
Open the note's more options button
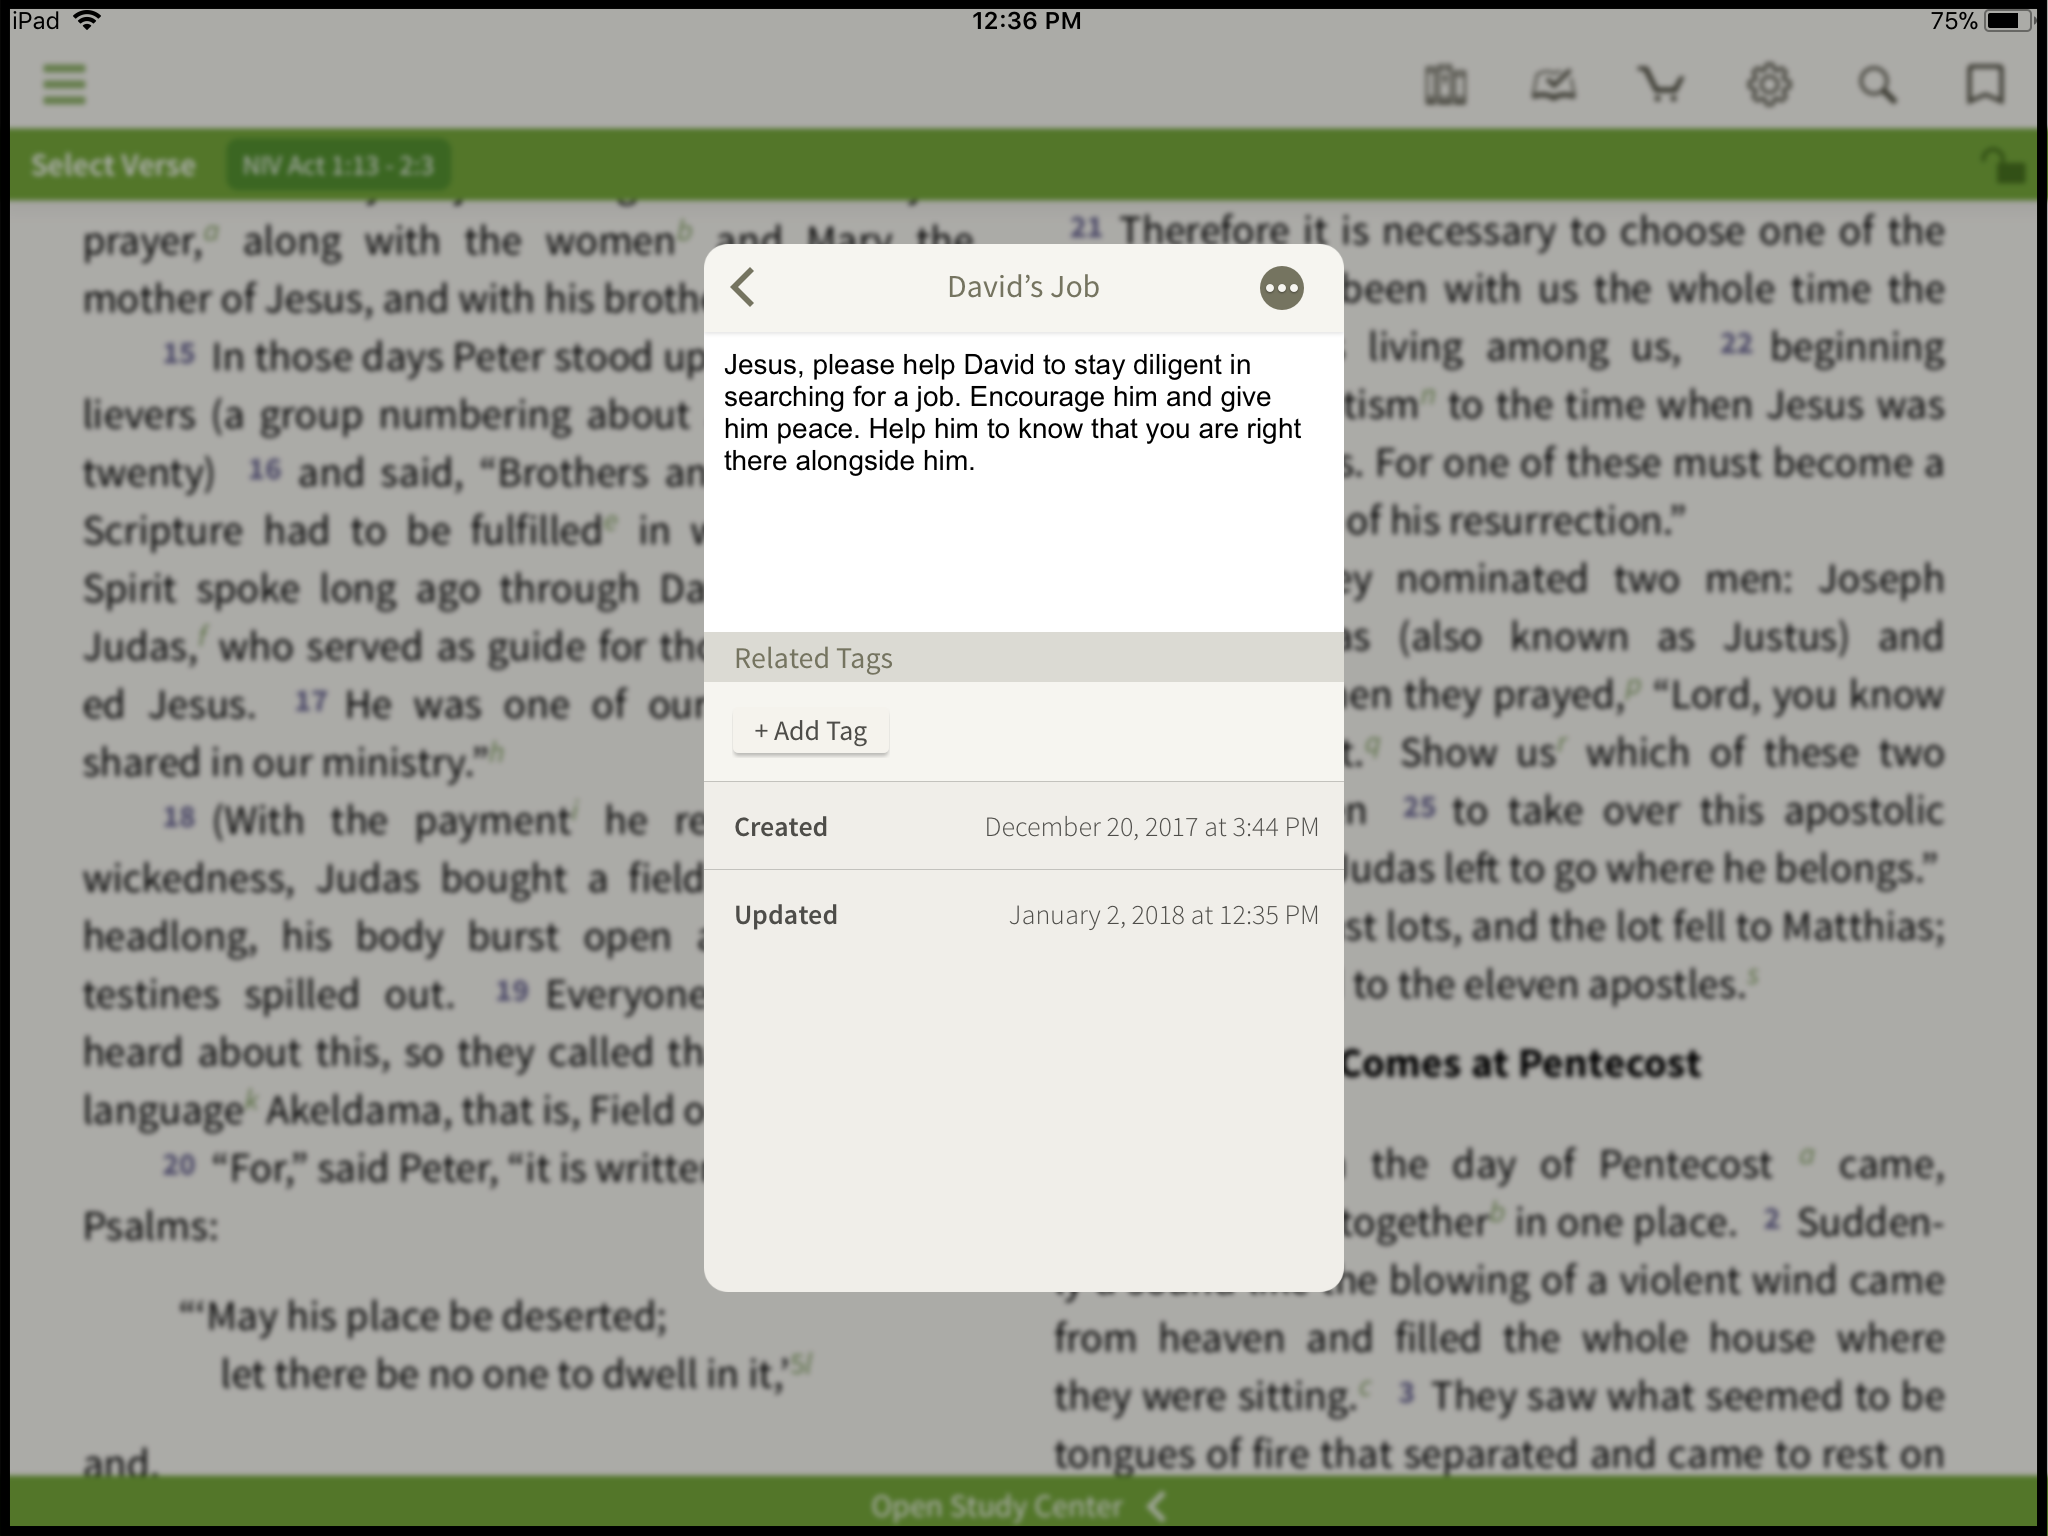pyautogui.click(x=1281, y=288)
